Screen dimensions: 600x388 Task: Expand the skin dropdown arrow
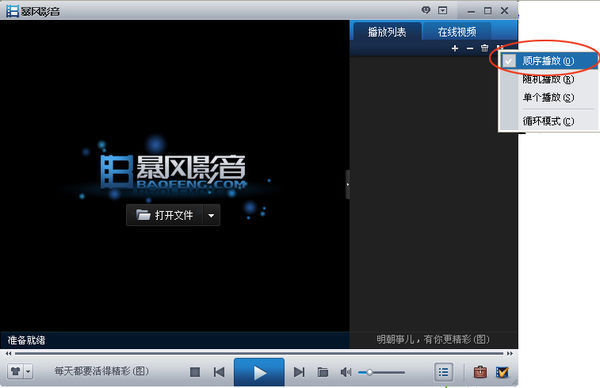click(x=28, y=371)
